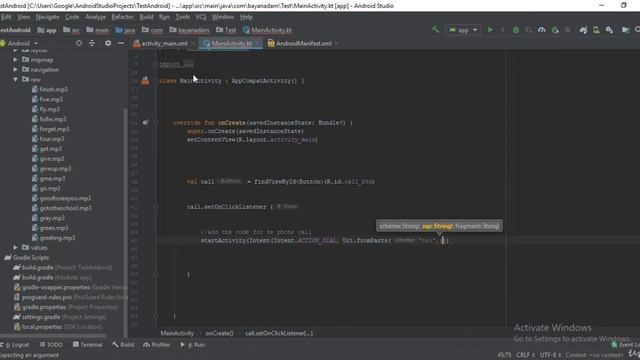Start debugging with the bug icon

[x=516, y=30]
